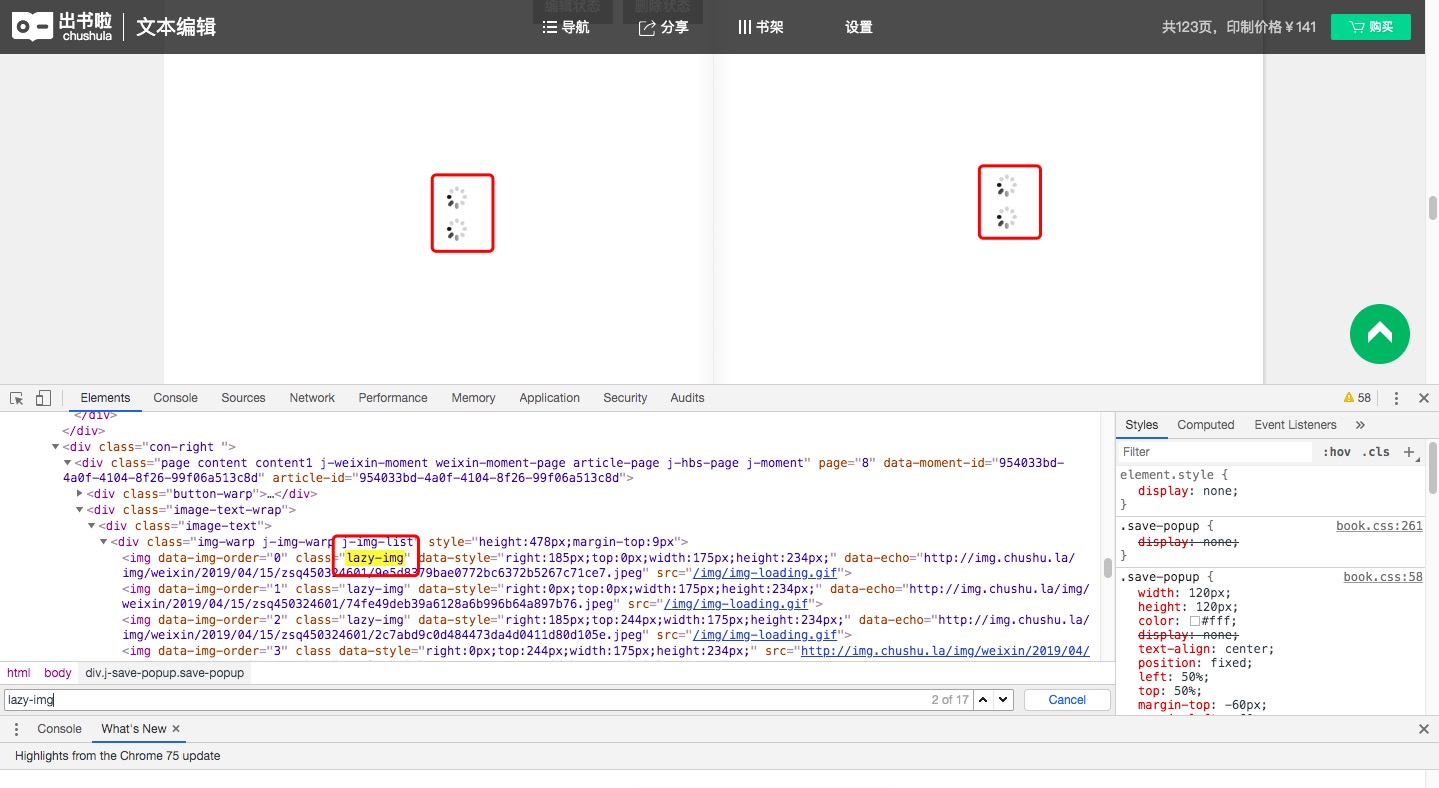This screenshot has height=788, width=1439.
Task: Open 设置 settings
Action: [859, 27]
